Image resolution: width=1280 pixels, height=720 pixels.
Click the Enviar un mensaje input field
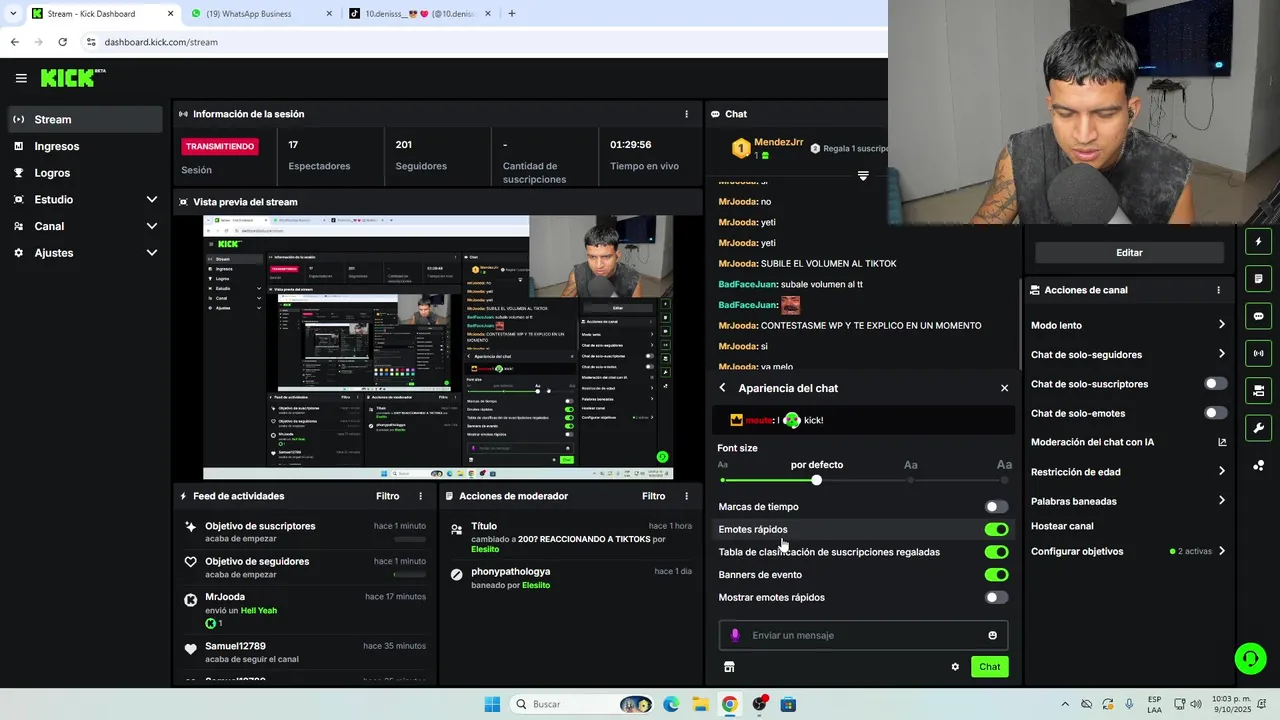click(863, 635)
